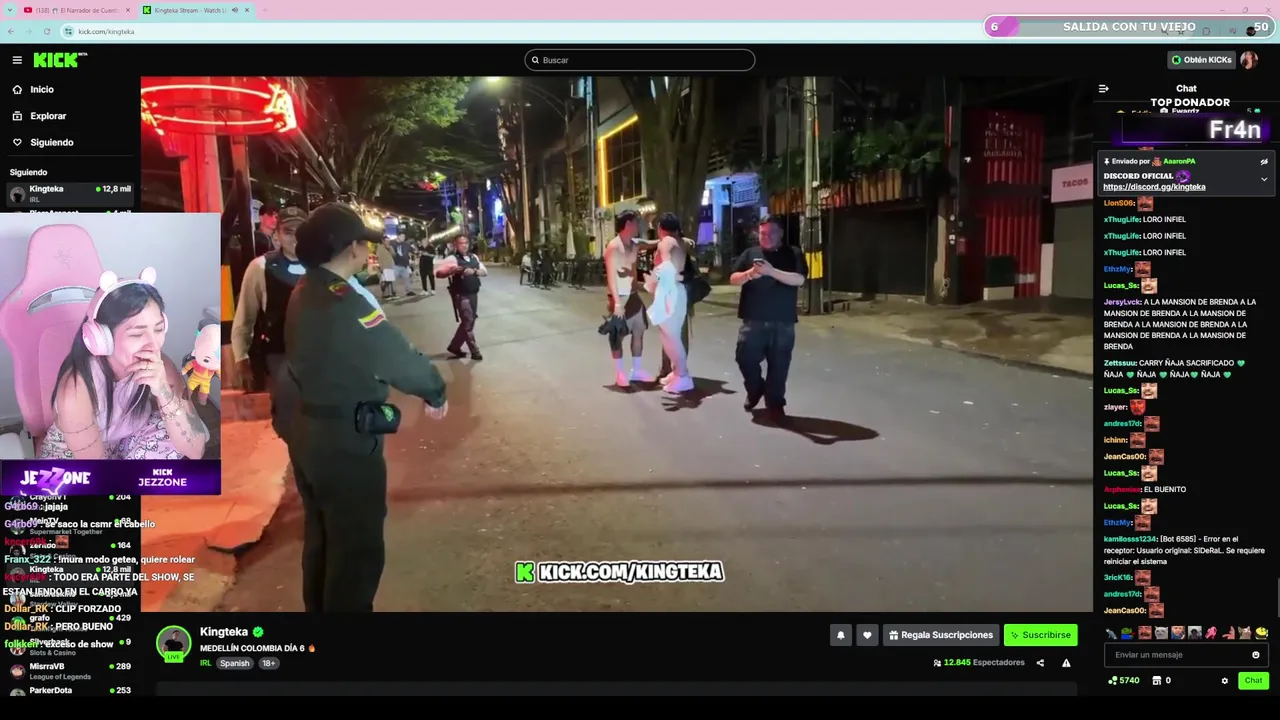This screenshot has width=1280, height=720.
Task: Select the Kingteka Stream browser tab
Action: point(196,10)
